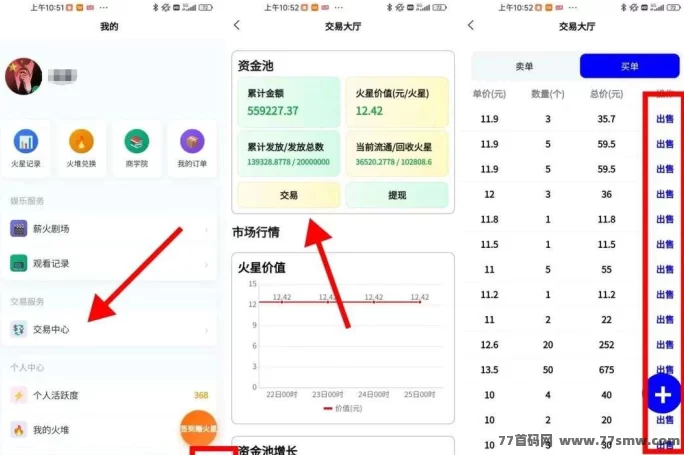Click the 个人活跃度 value 368

(201, 395)
